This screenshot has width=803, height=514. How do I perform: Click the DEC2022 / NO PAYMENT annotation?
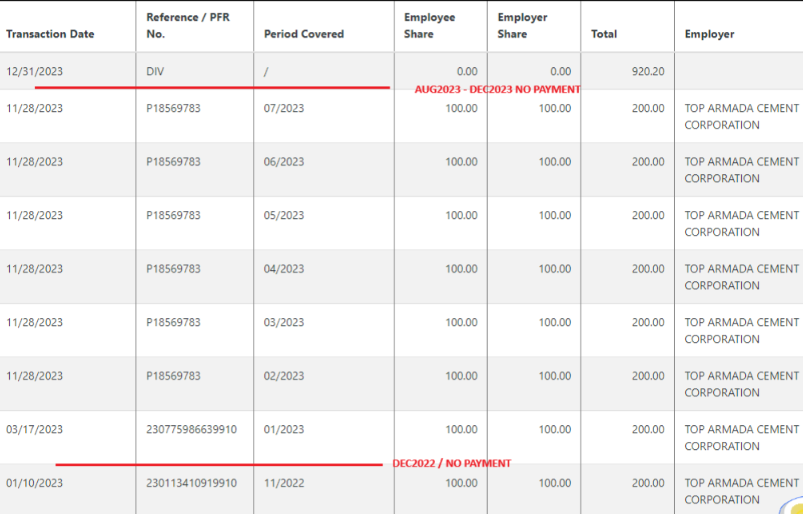[451, 463]
